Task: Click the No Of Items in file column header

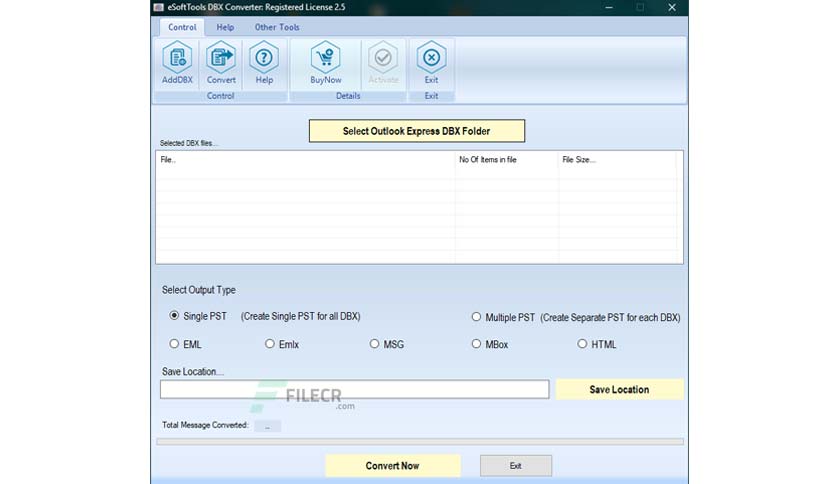Action: click(507, 159)
